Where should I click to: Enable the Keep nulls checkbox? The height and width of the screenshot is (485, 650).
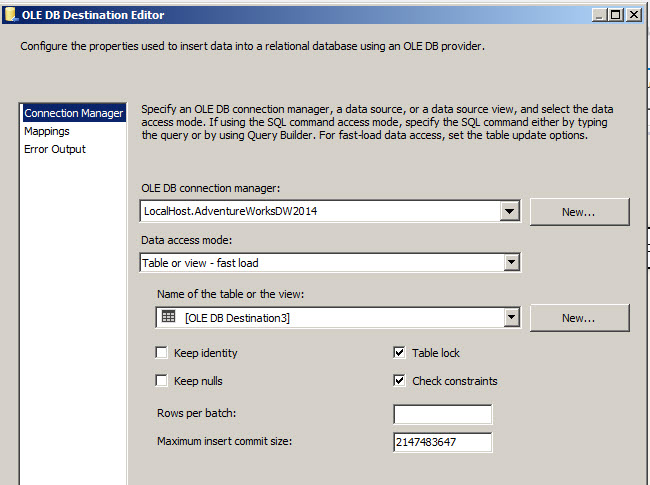(162, 381)
